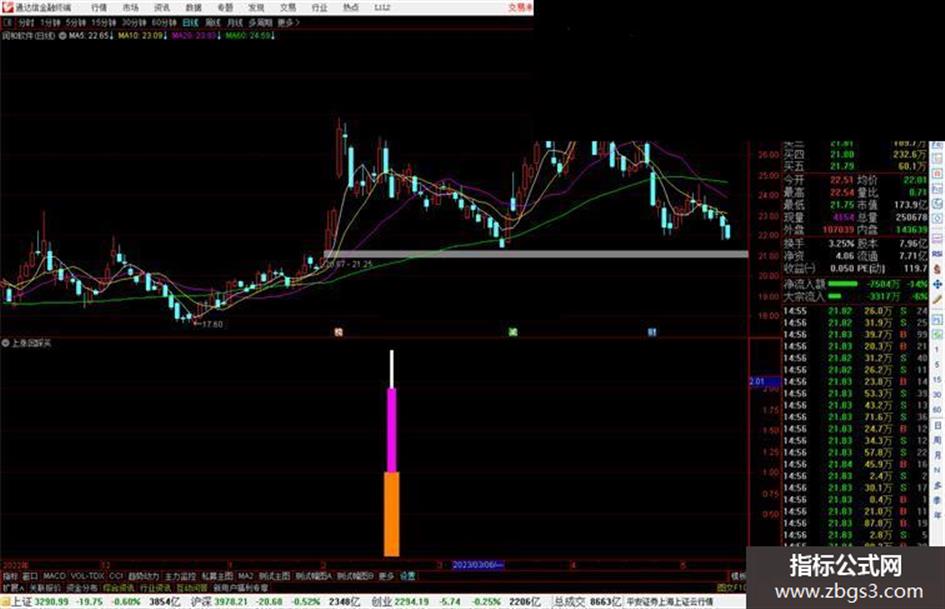Open the 发现 menu
945x609 pixels.
pyautogui.click(x=256, y=7)
